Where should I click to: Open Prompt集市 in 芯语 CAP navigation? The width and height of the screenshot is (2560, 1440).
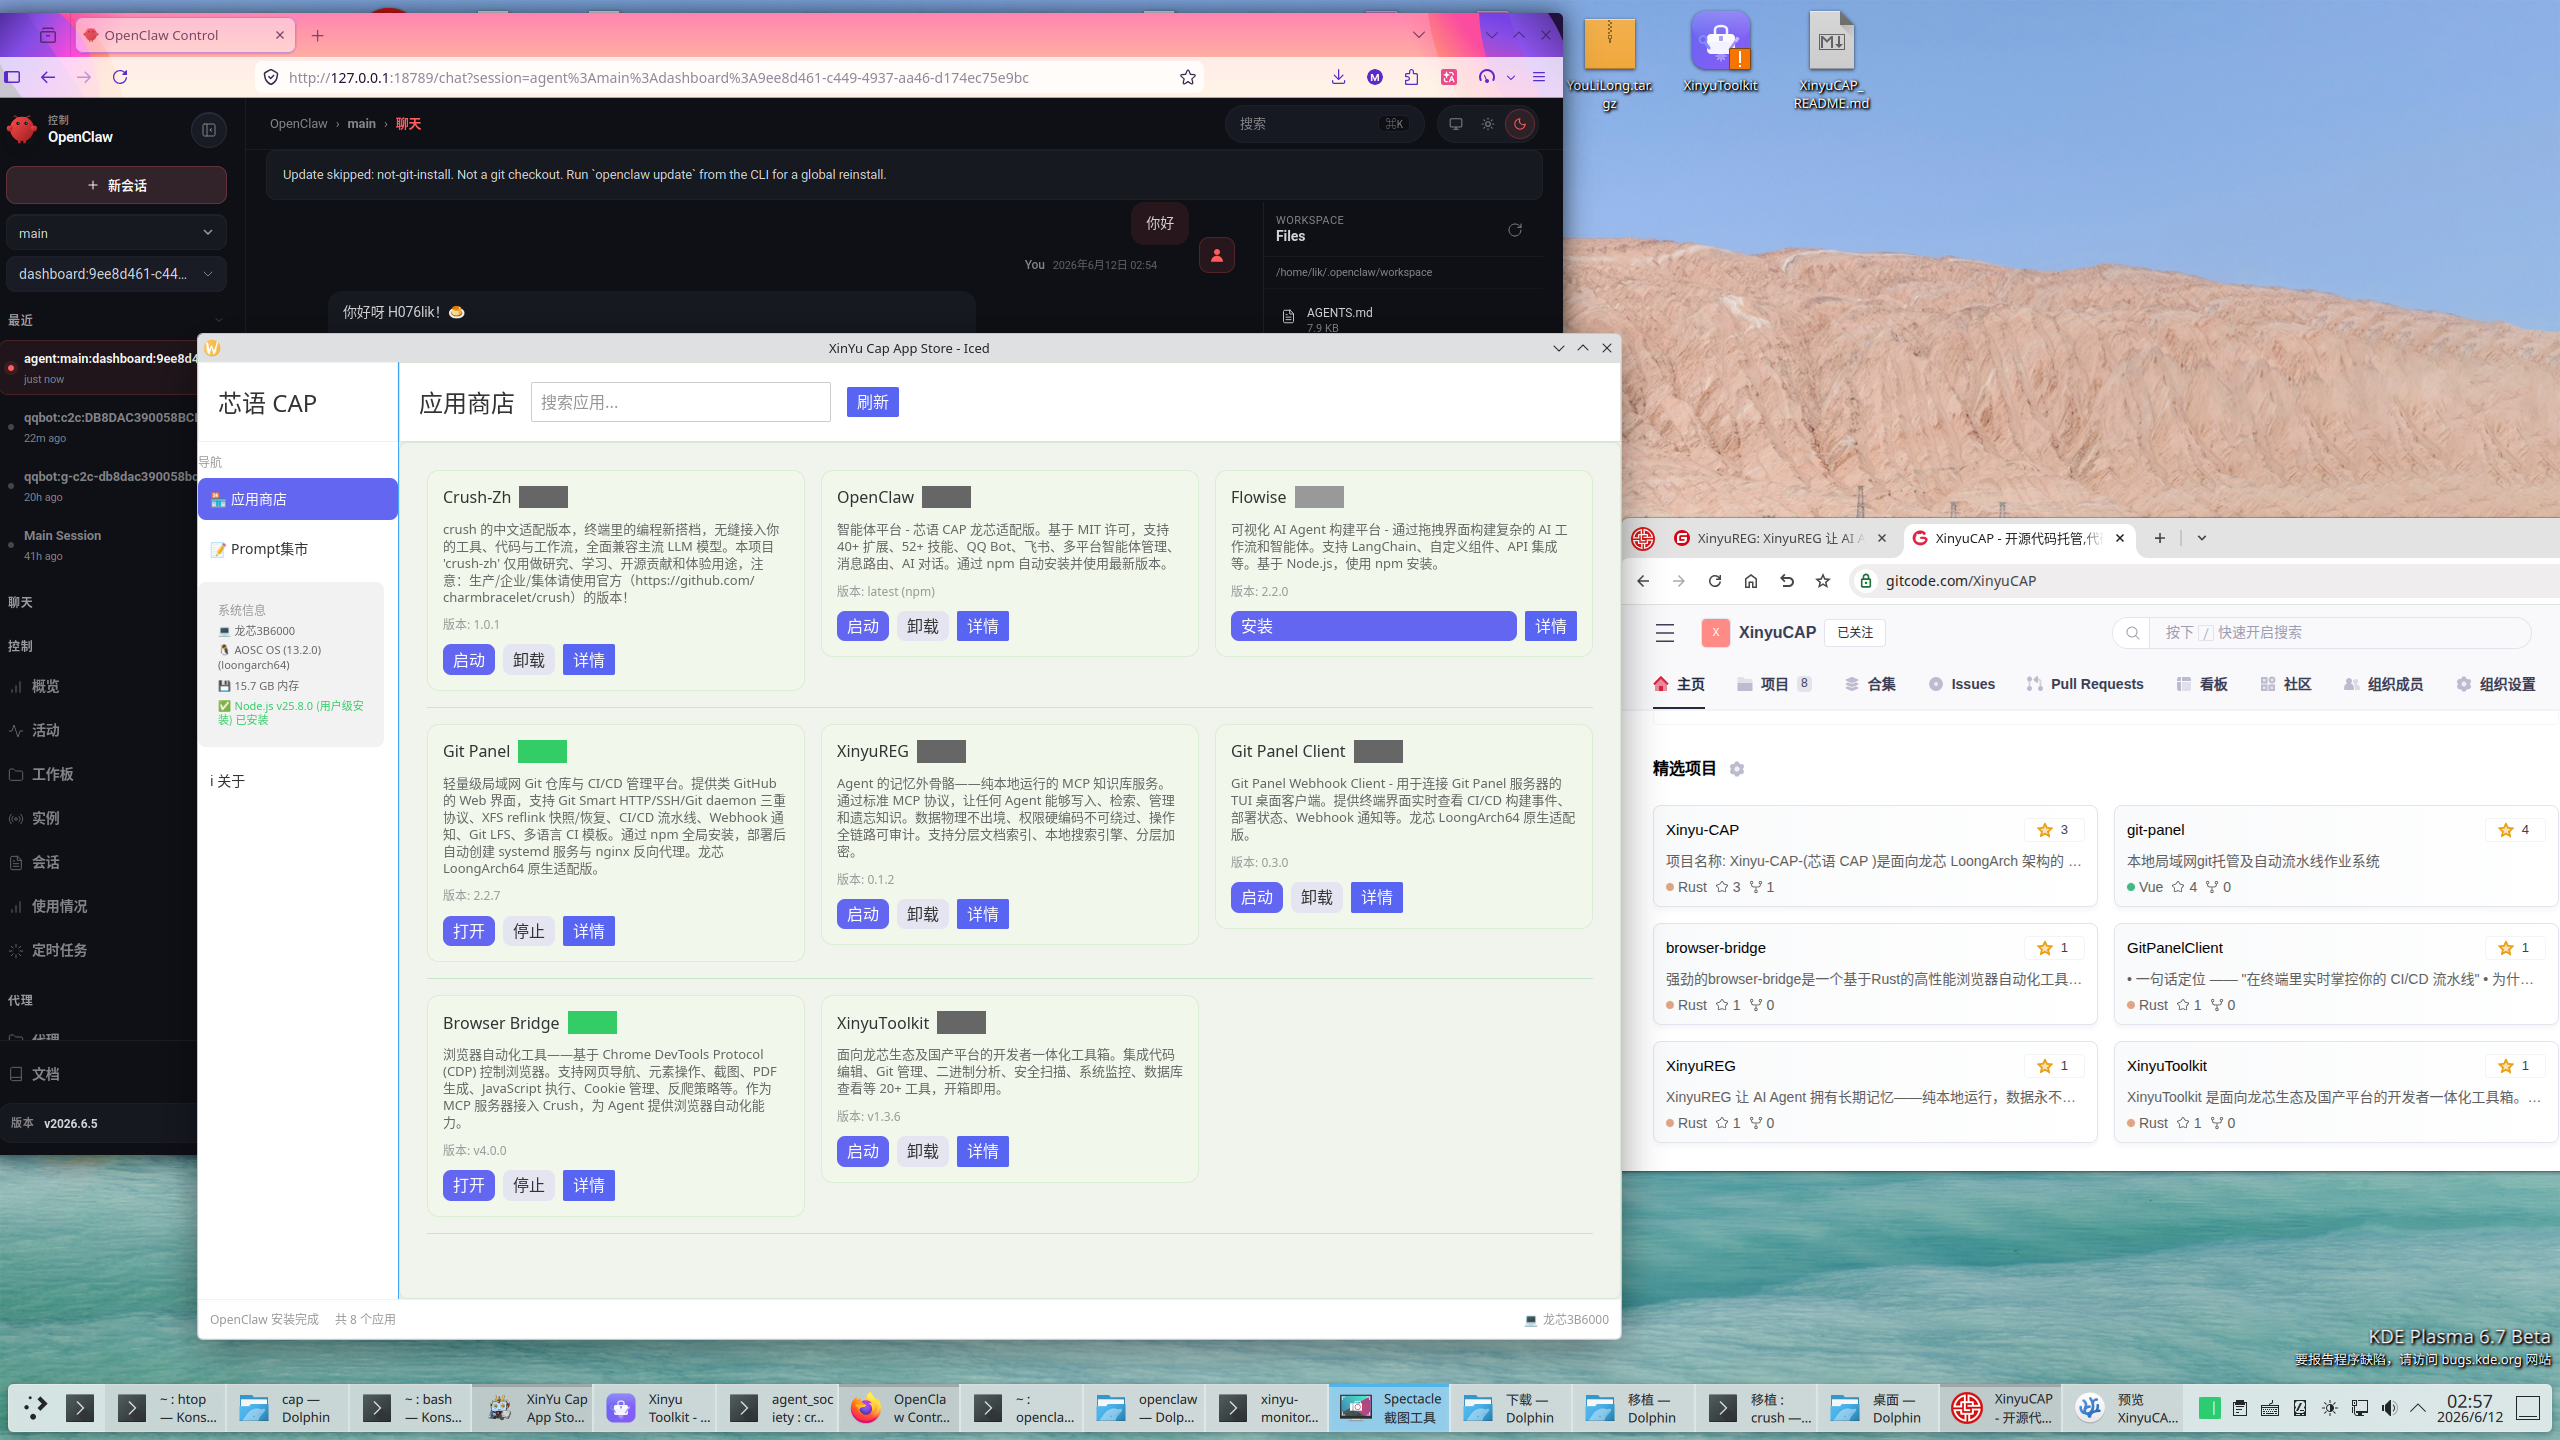coord(297,549)
